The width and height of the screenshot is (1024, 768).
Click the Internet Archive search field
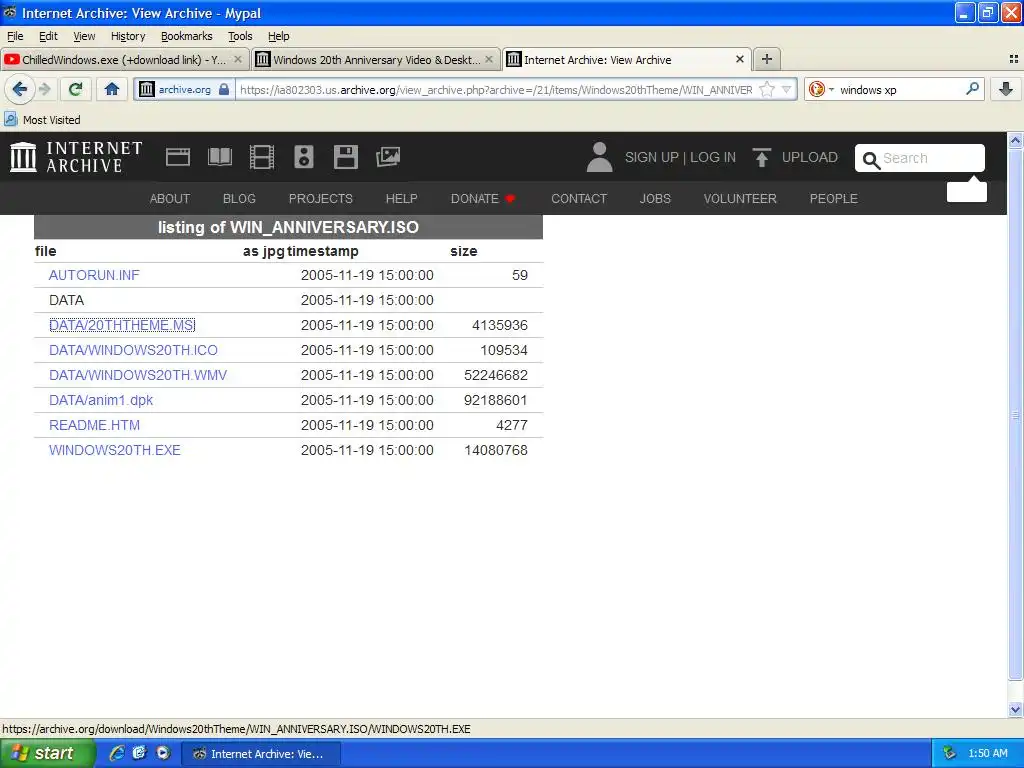[920, 158]
